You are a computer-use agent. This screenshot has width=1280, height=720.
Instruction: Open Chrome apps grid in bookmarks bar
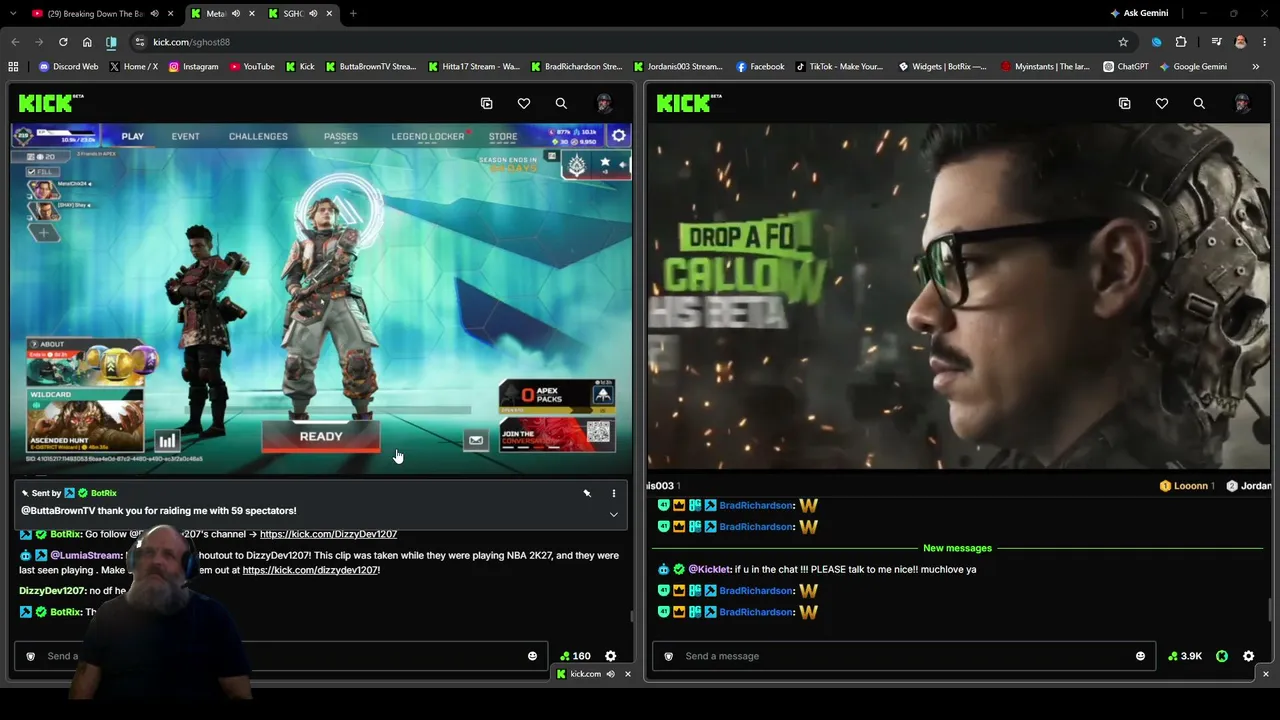[x=13, y=67]
